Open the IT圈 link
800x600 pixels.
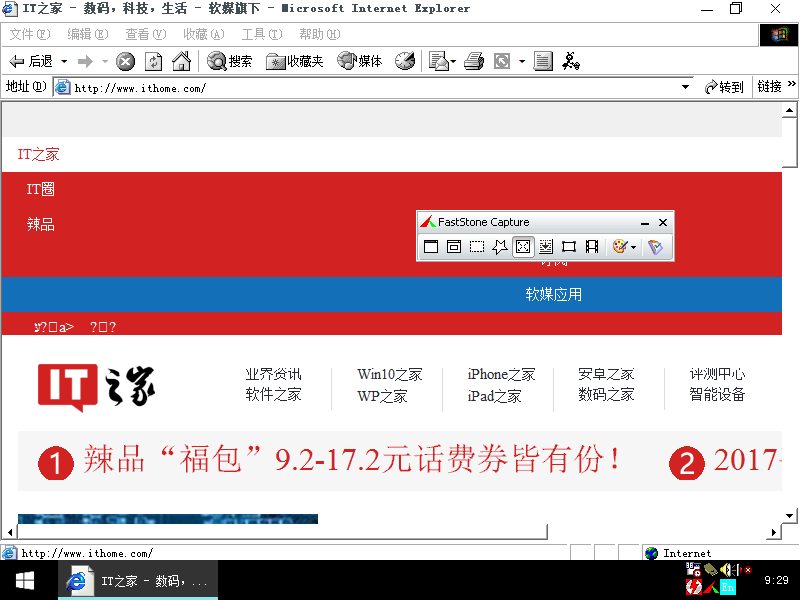(40, 189)
